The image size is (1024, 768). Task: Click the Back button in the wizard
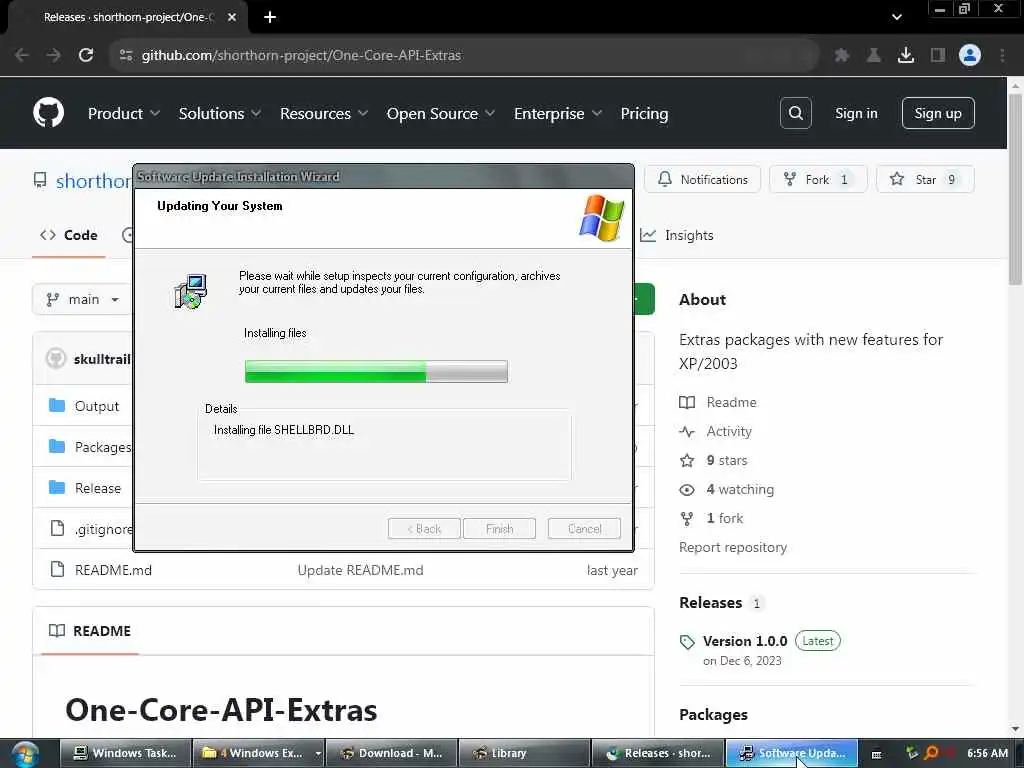pyautogui.click(x=424, y=528)
